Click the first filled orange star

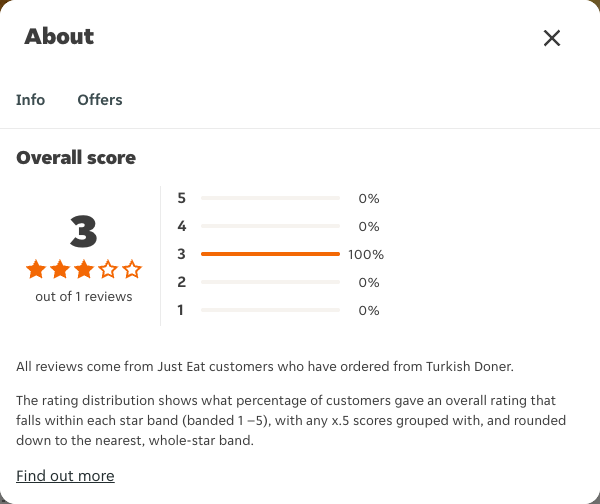coord(36,269)
